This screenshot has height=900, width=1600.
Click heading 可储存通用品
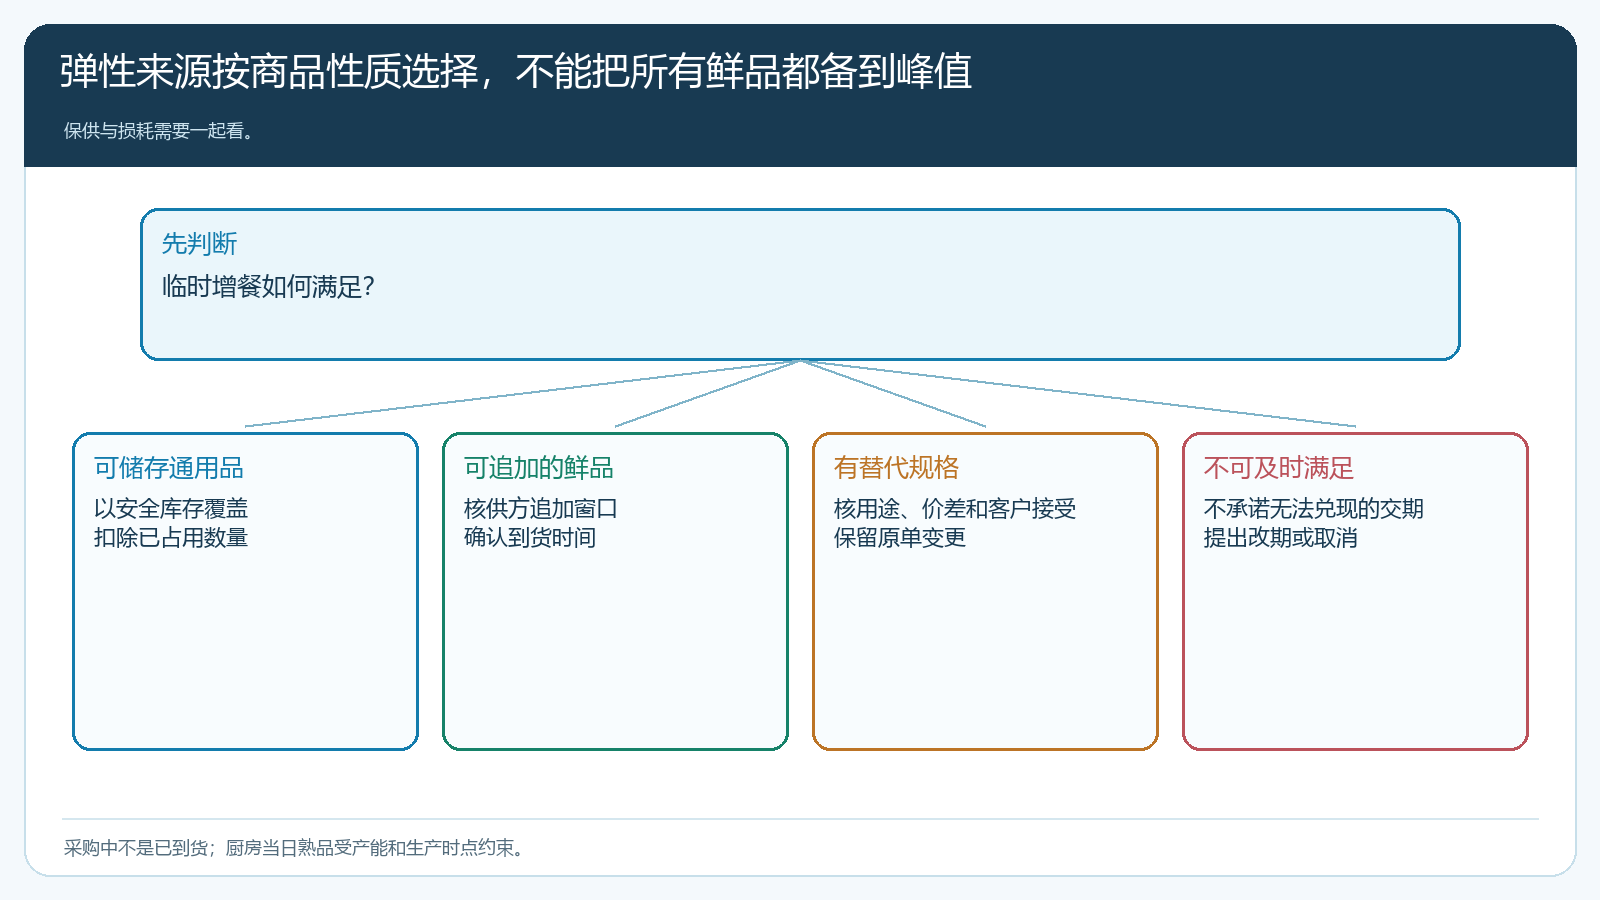click(x=169, y=468)
